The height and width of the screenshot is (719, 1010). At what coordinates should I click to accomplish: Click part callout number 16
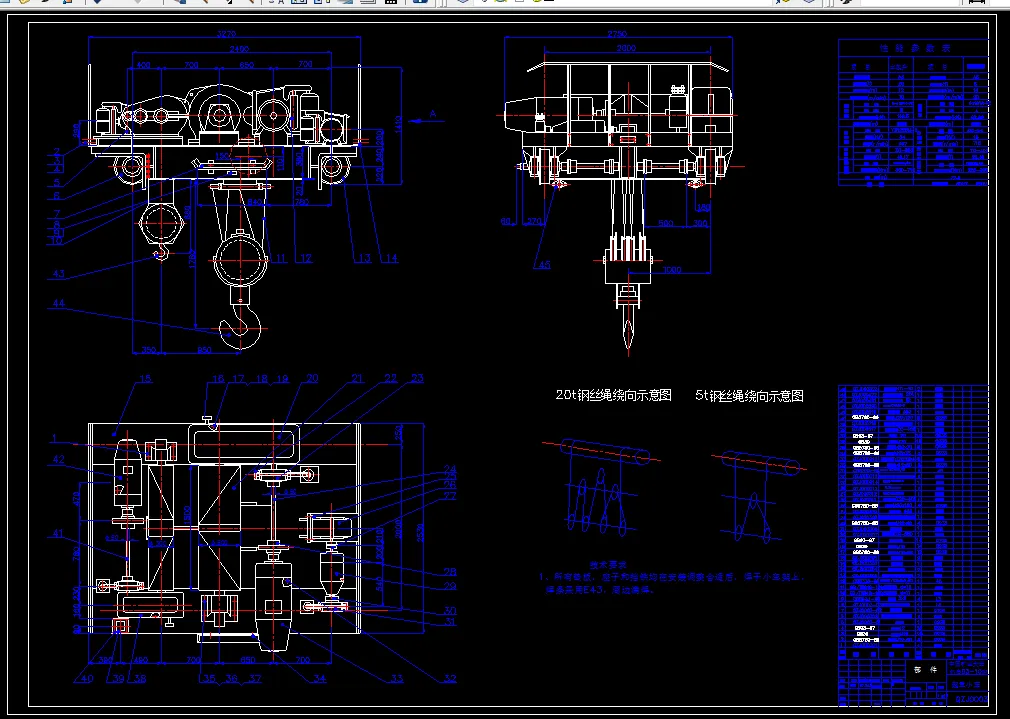(x=218, y=379)
